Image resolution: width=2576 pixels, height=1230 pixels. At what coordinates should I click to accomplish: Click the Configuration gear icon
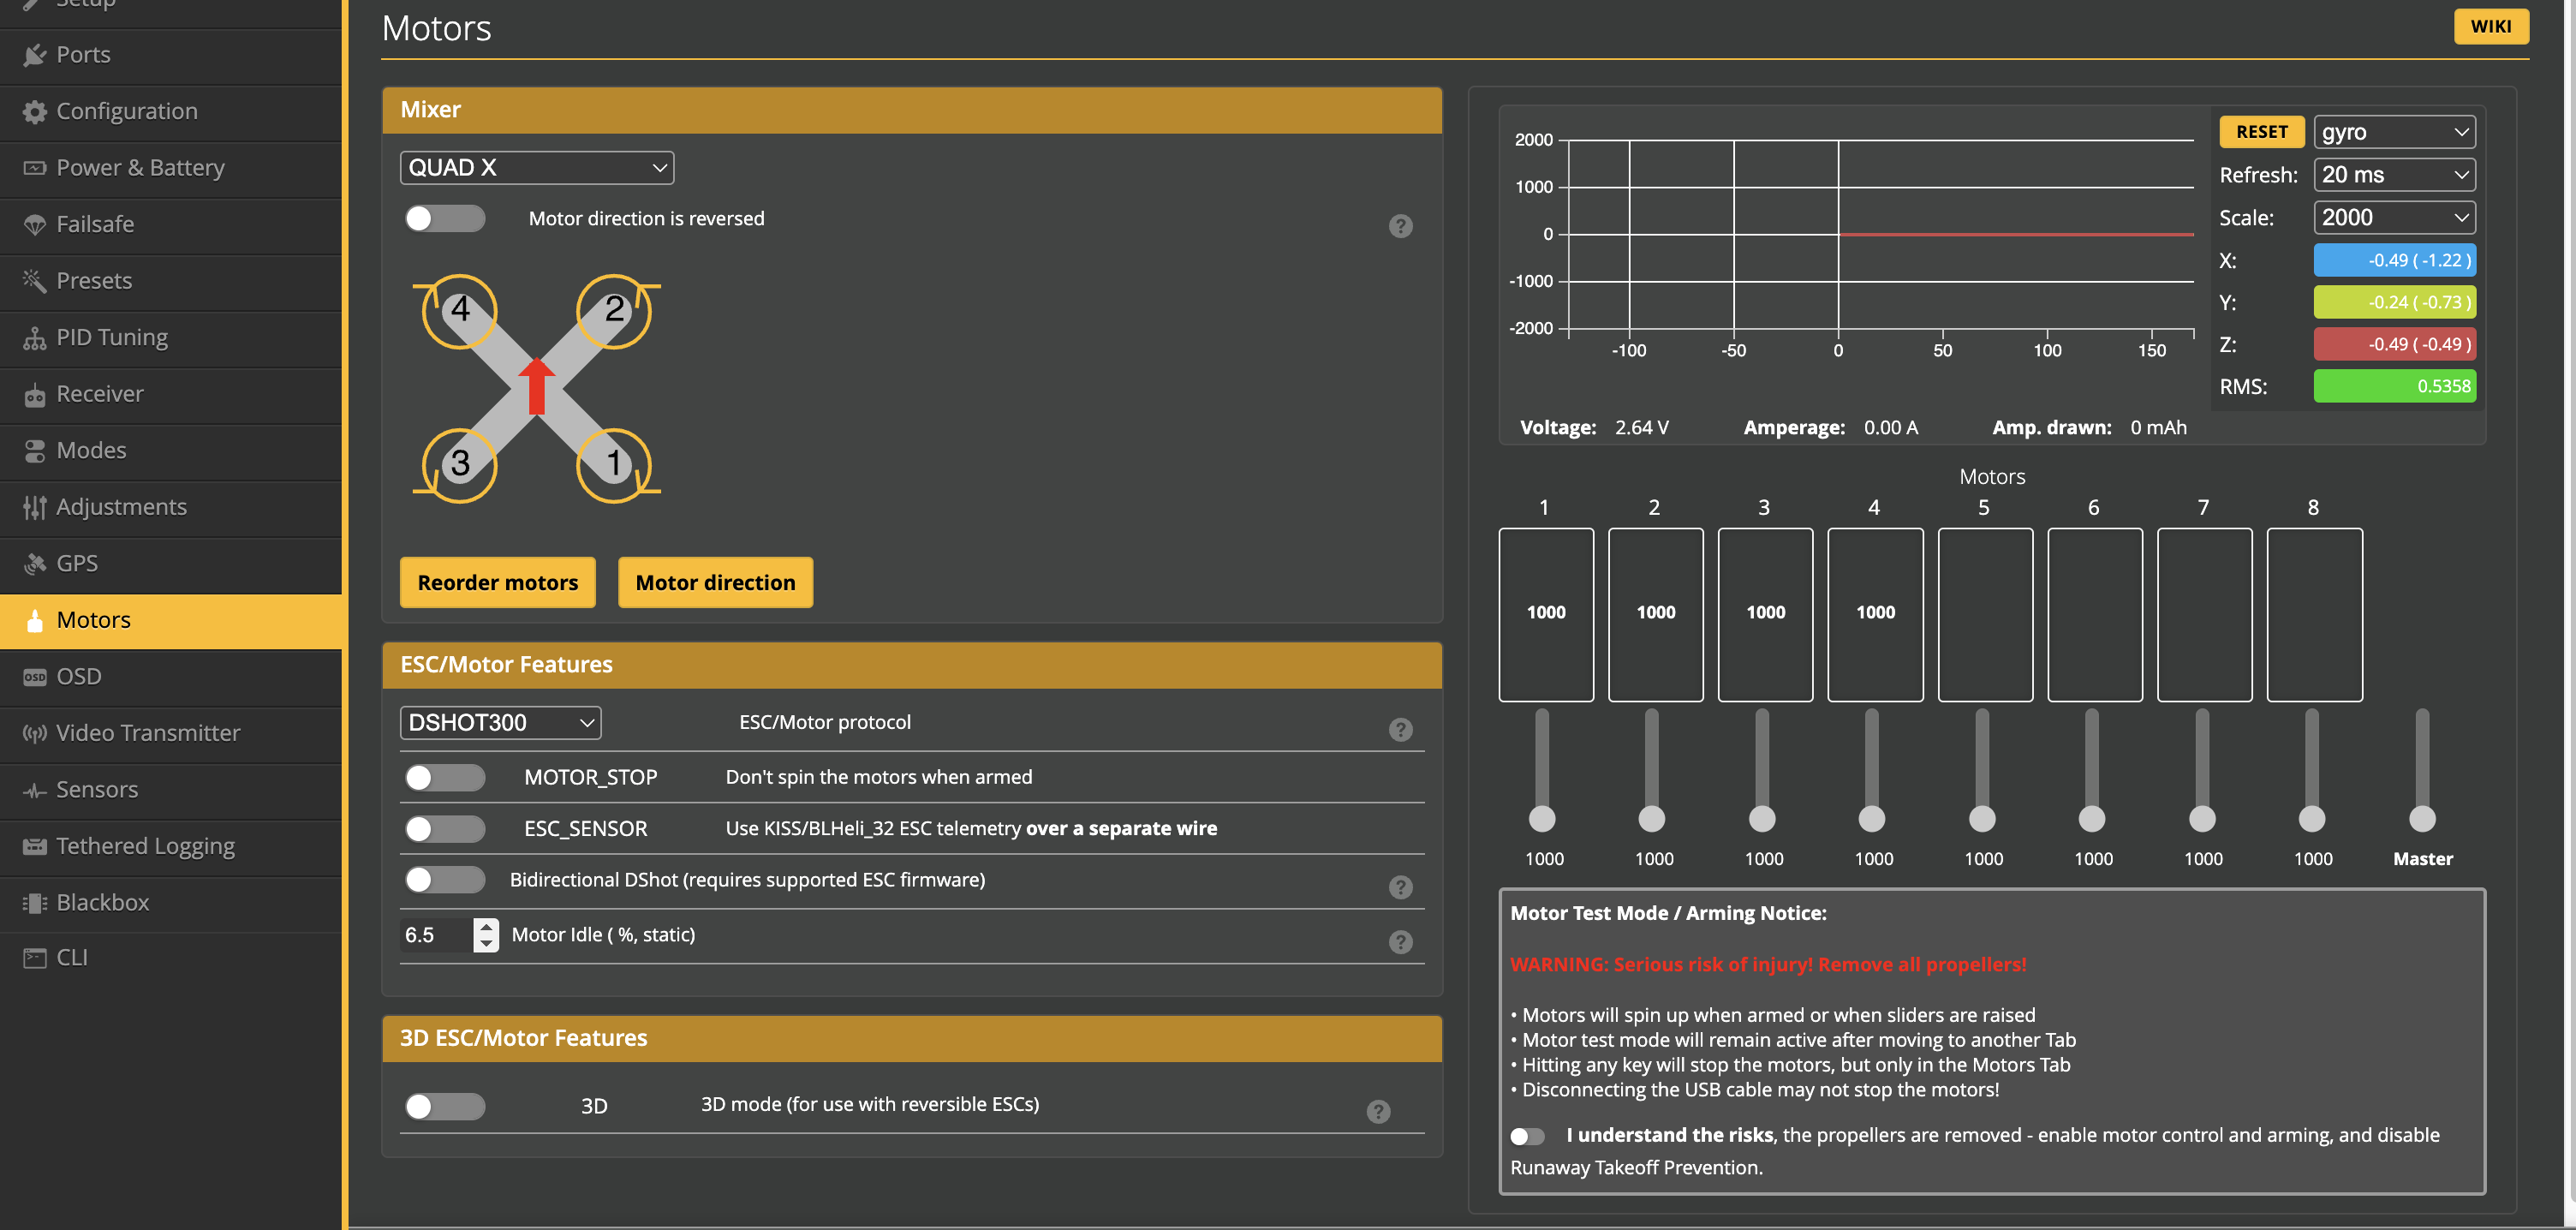click(35, 112)
